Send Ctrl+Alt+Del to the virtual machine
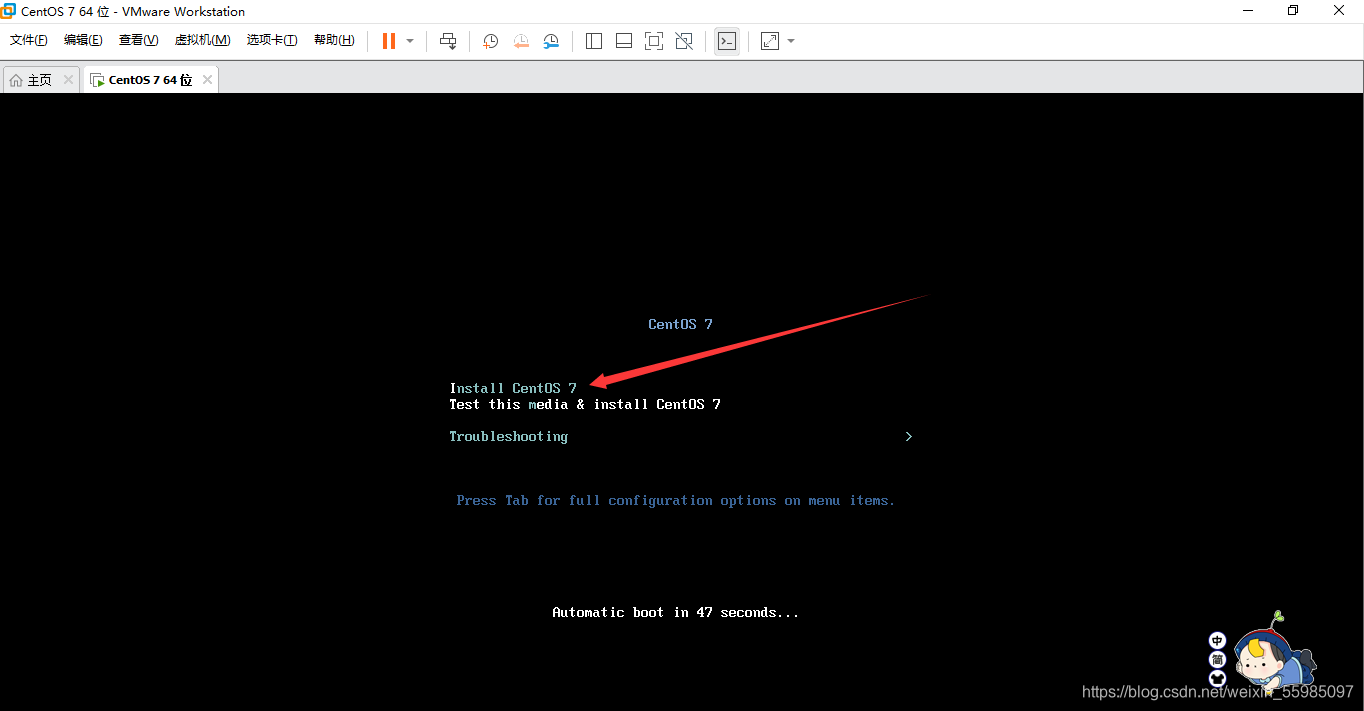 tap(448, 41)
